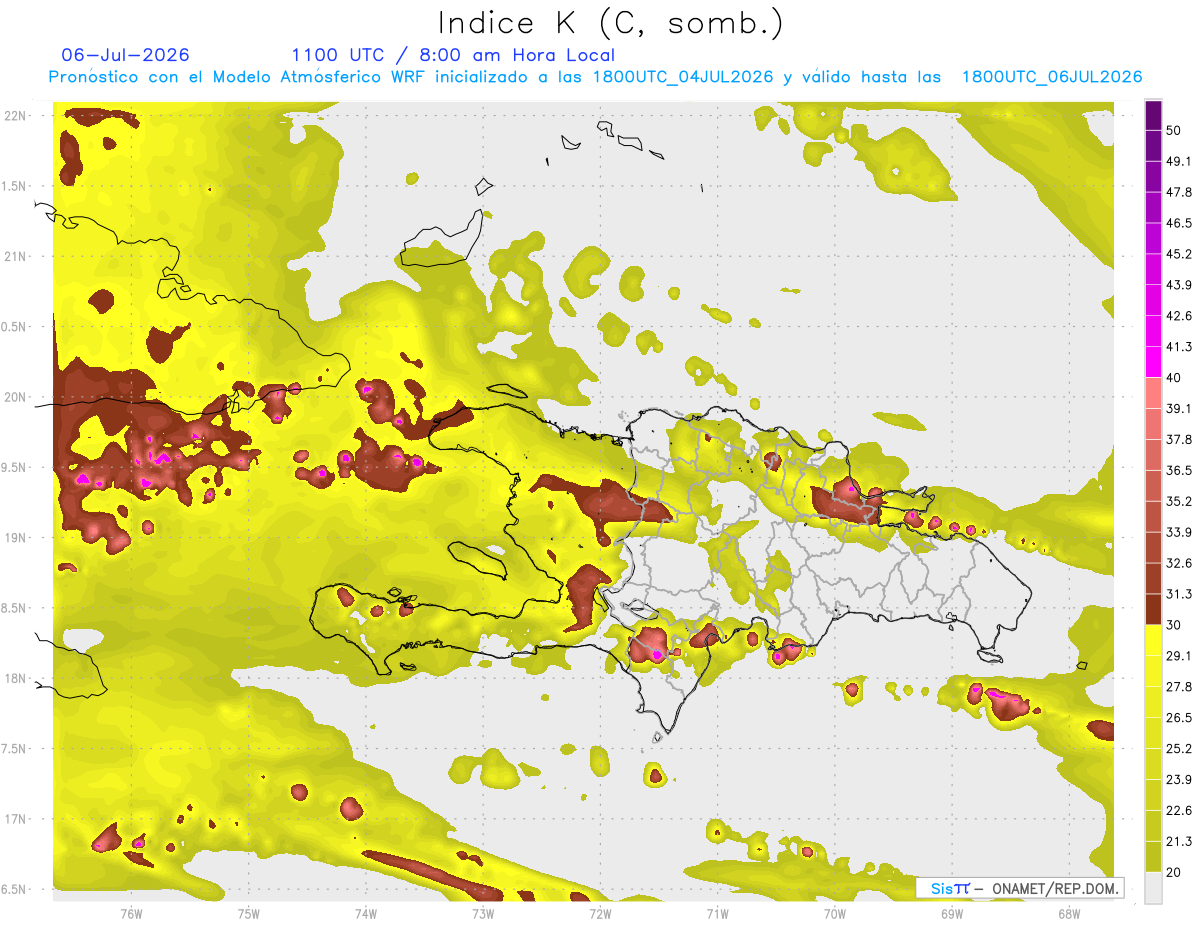This screenshot has height=927, width=1200.
Task: Click the 'SisTT - ONAMET/REP.DOM.' credit label
Action: point(1020,887)
